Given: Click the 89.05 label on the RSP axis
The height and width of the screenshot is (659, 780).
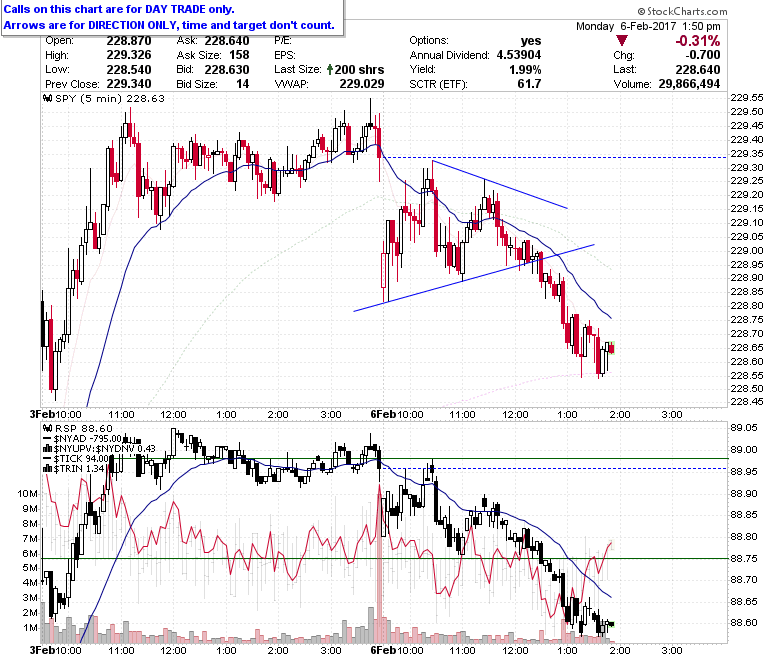Looking at the screenshot, I should [x=744, y=428].
